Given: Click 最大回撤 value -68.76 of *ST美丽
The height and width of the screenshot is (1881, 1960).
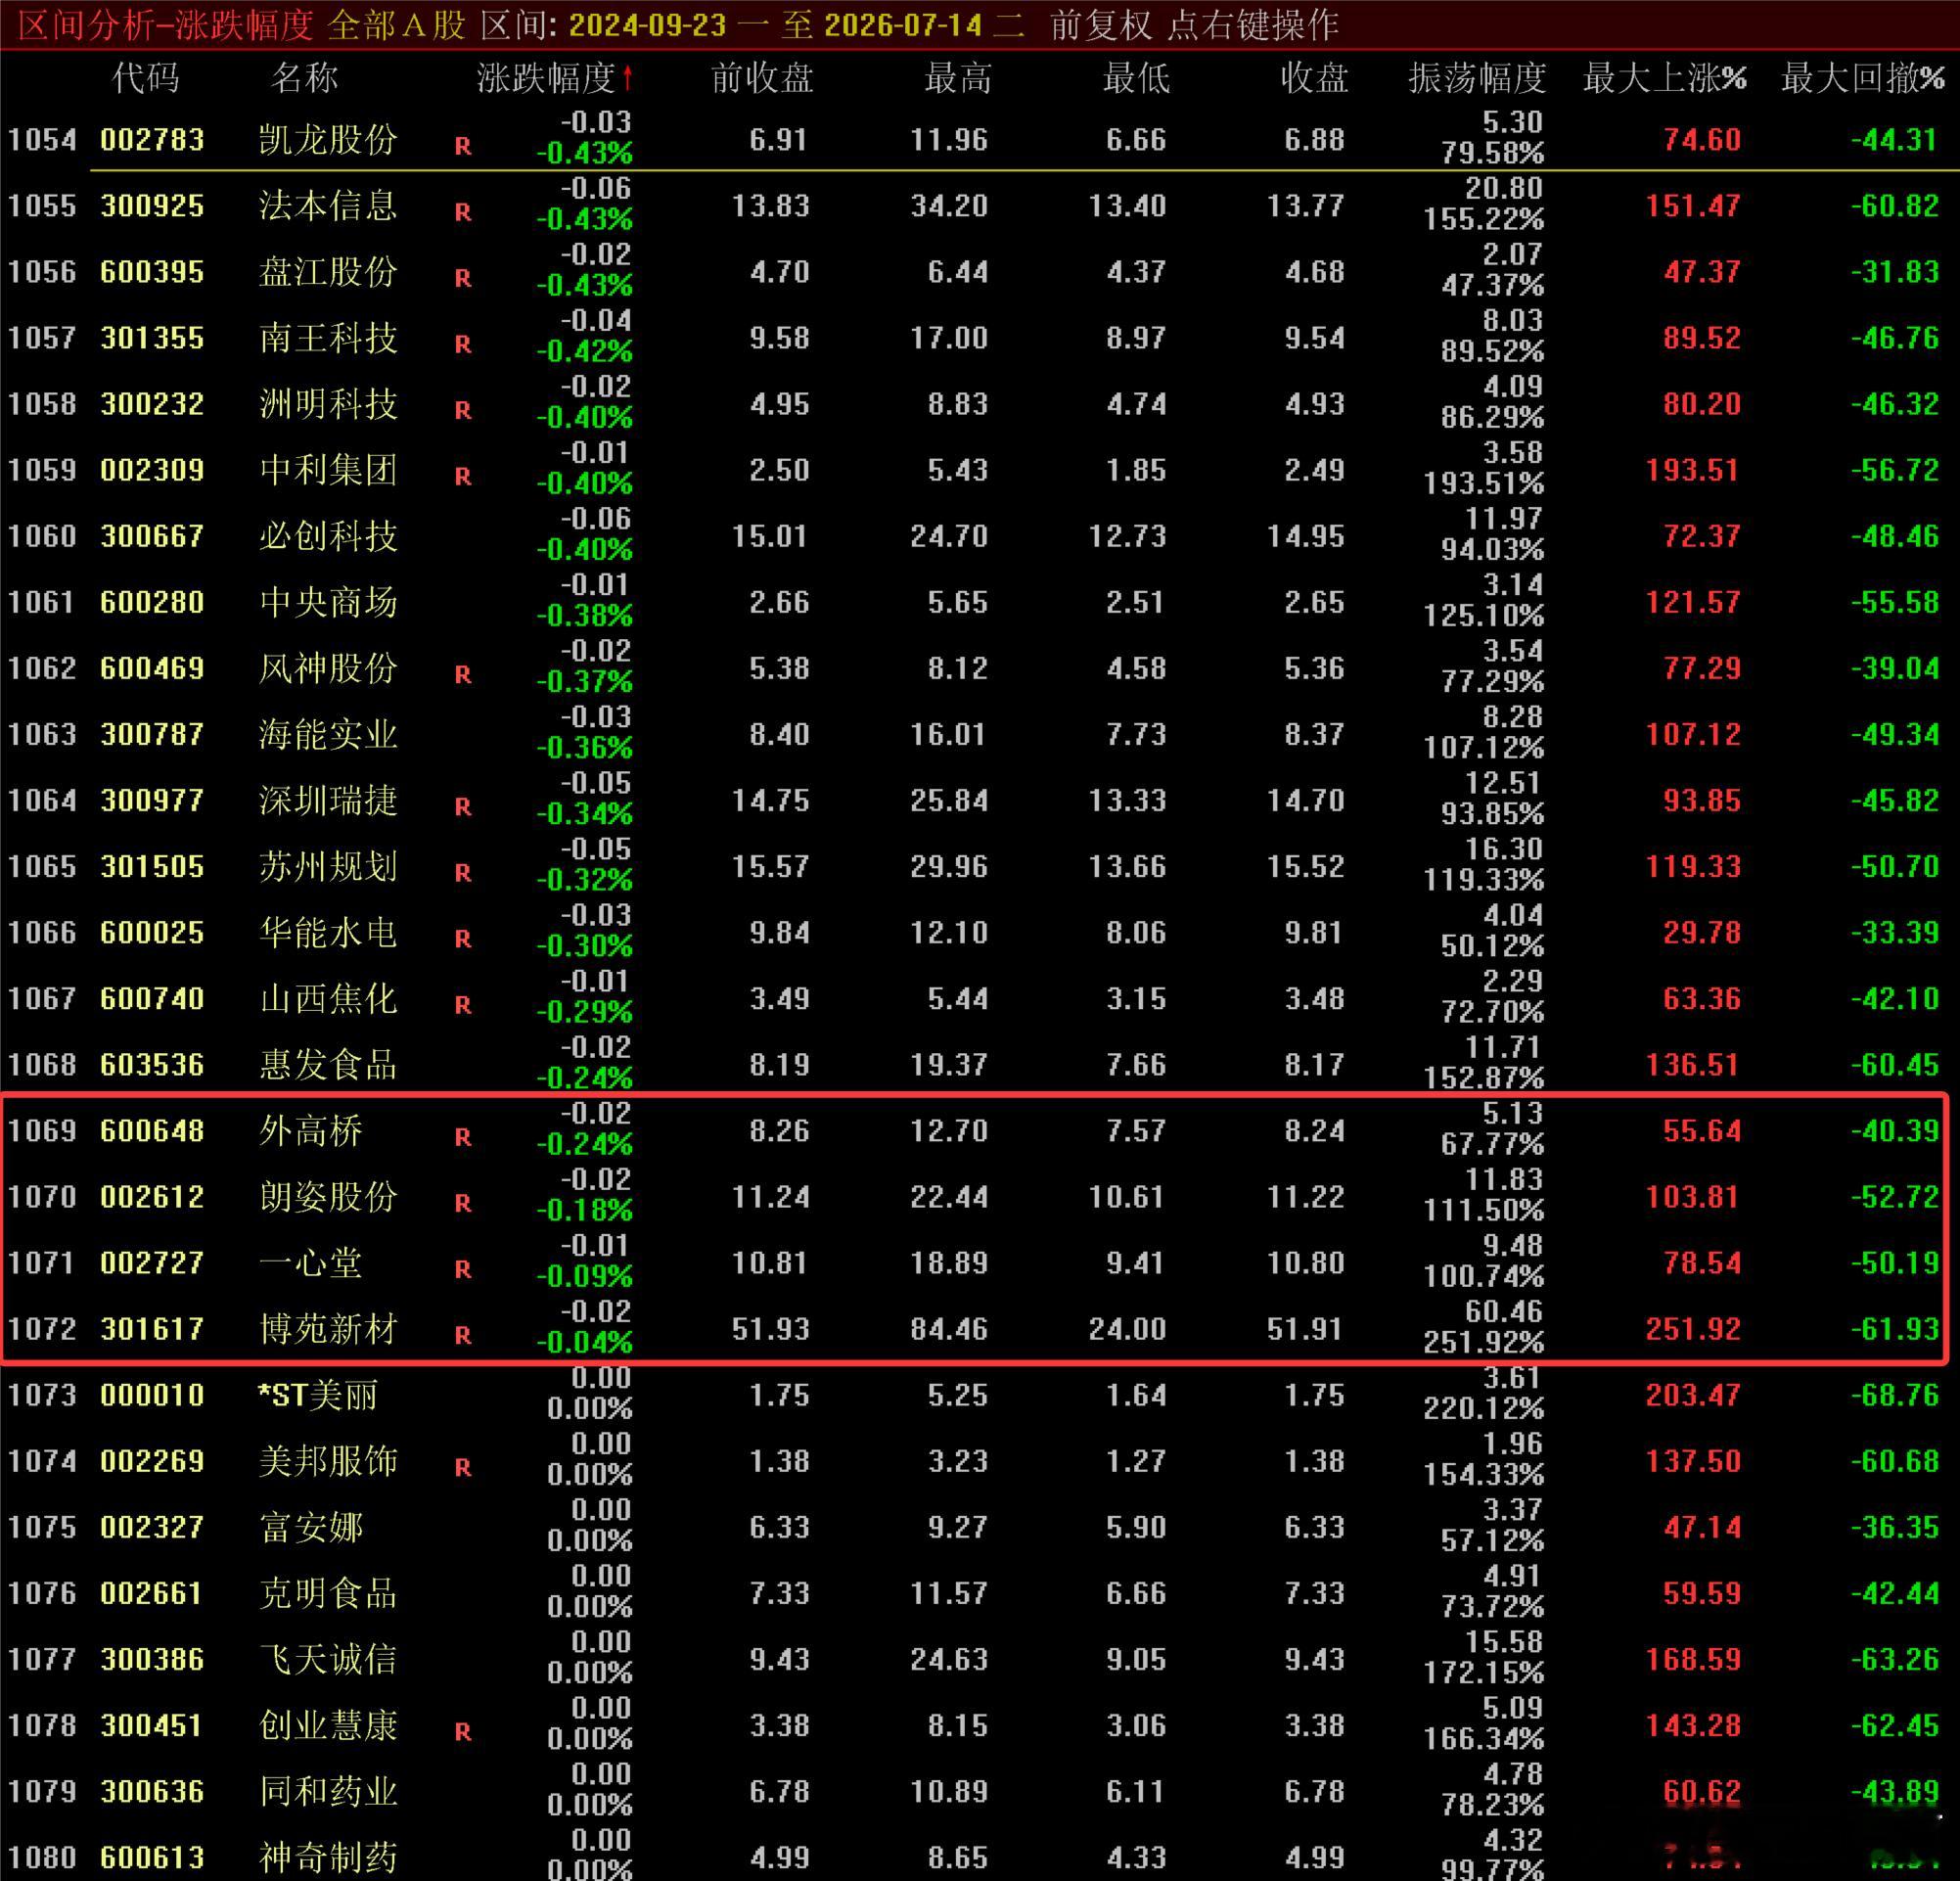Looking at the screenshot, I should pos(1894,1394).
